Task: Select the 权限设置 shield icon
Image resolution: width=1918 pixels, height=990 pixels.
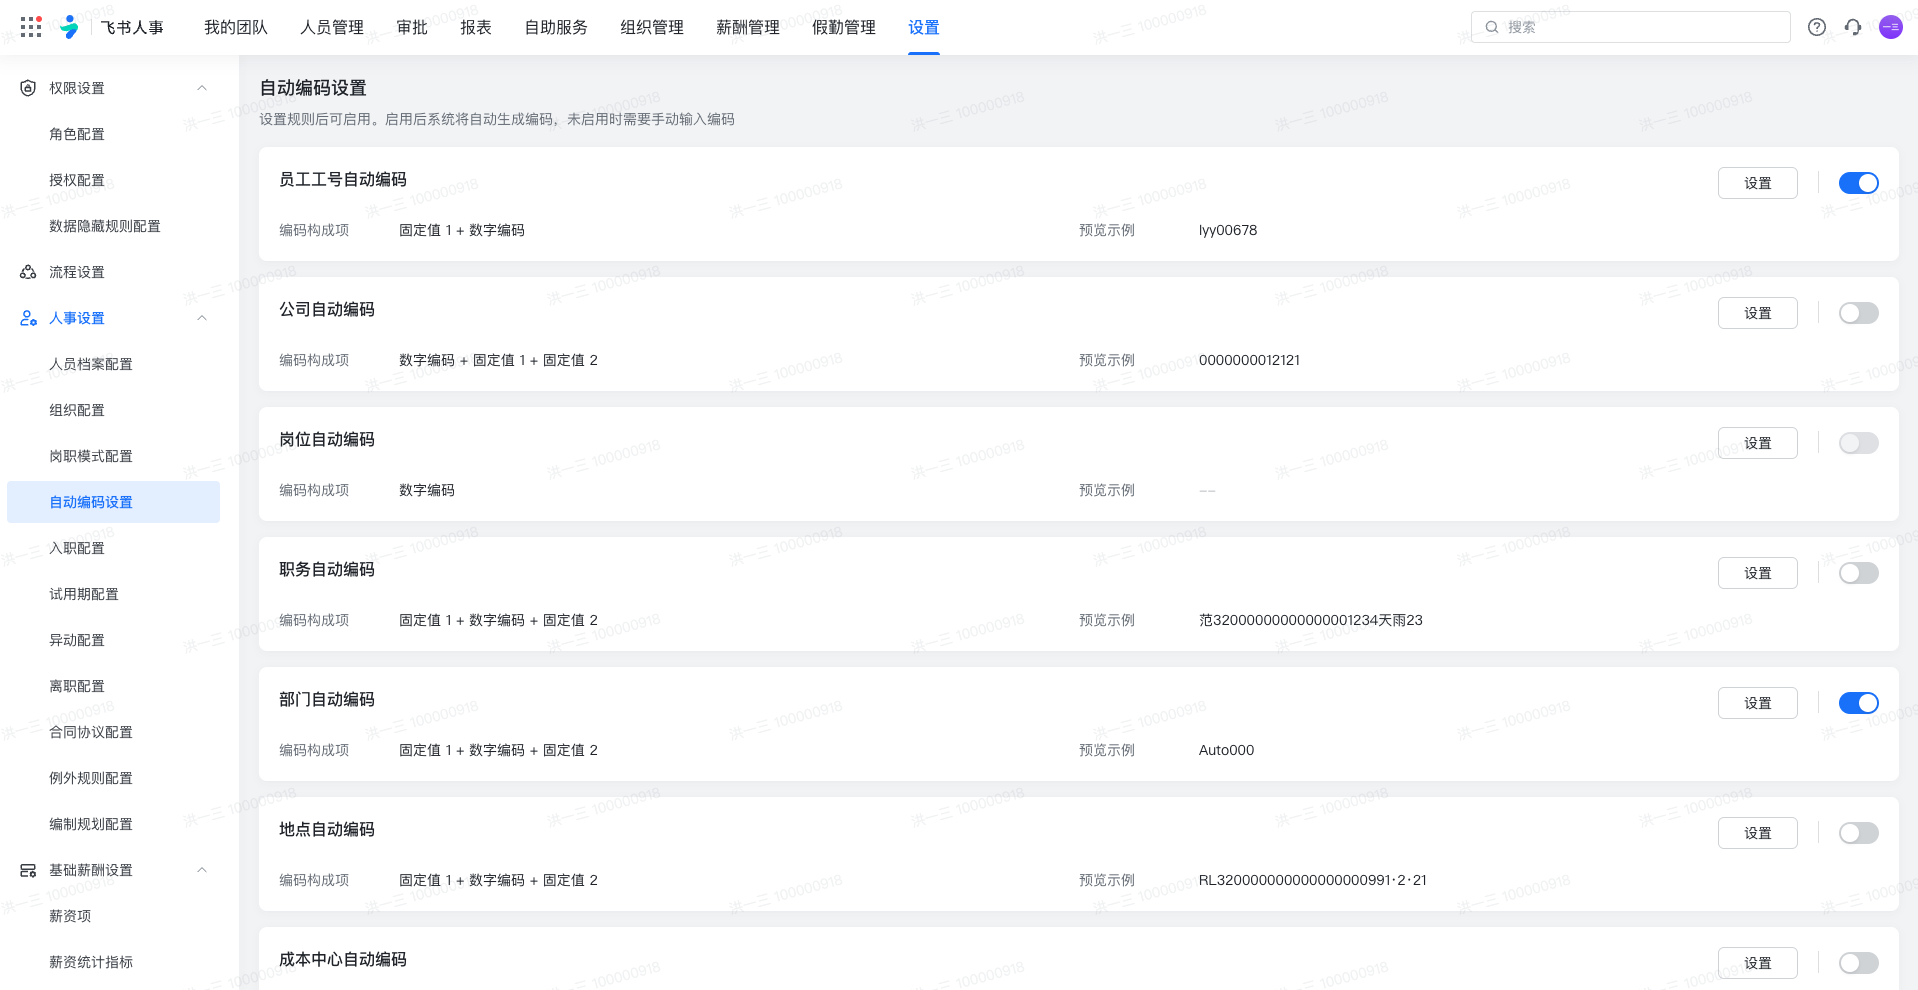Action: (x=27, y=88)
